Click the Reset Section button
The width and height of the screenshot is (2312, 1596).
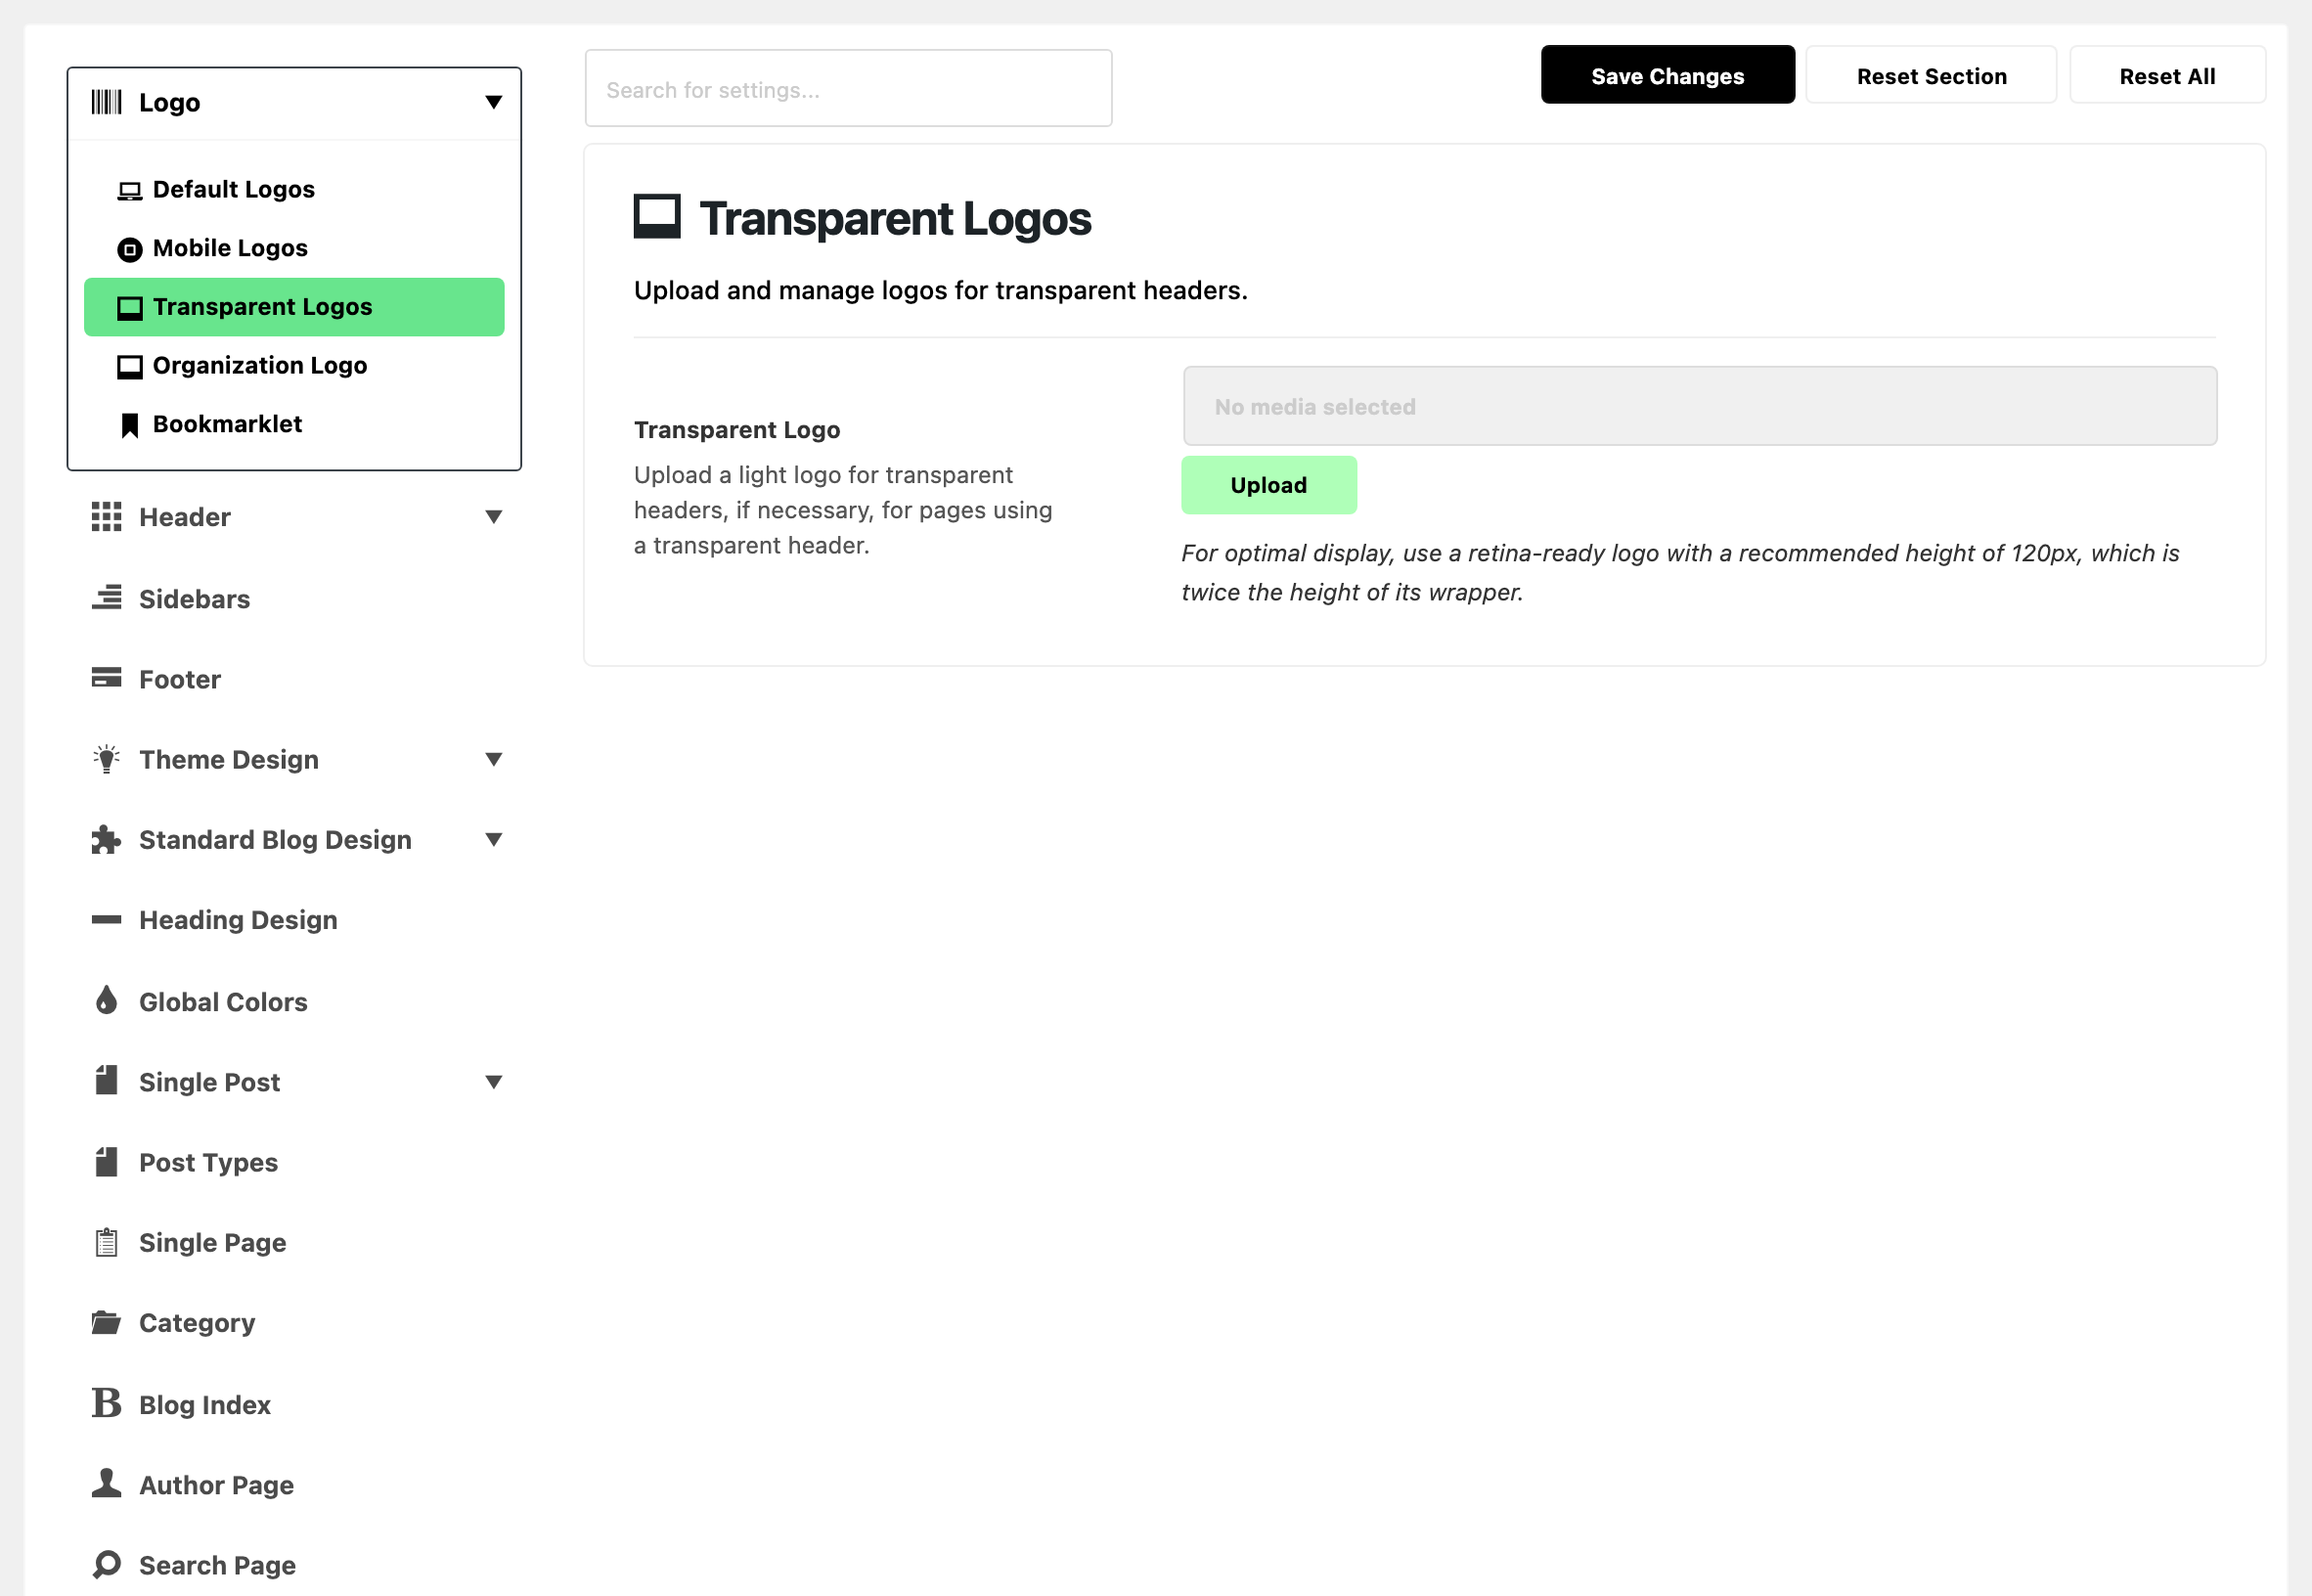pyautogui.click(x=1931, y=75)
